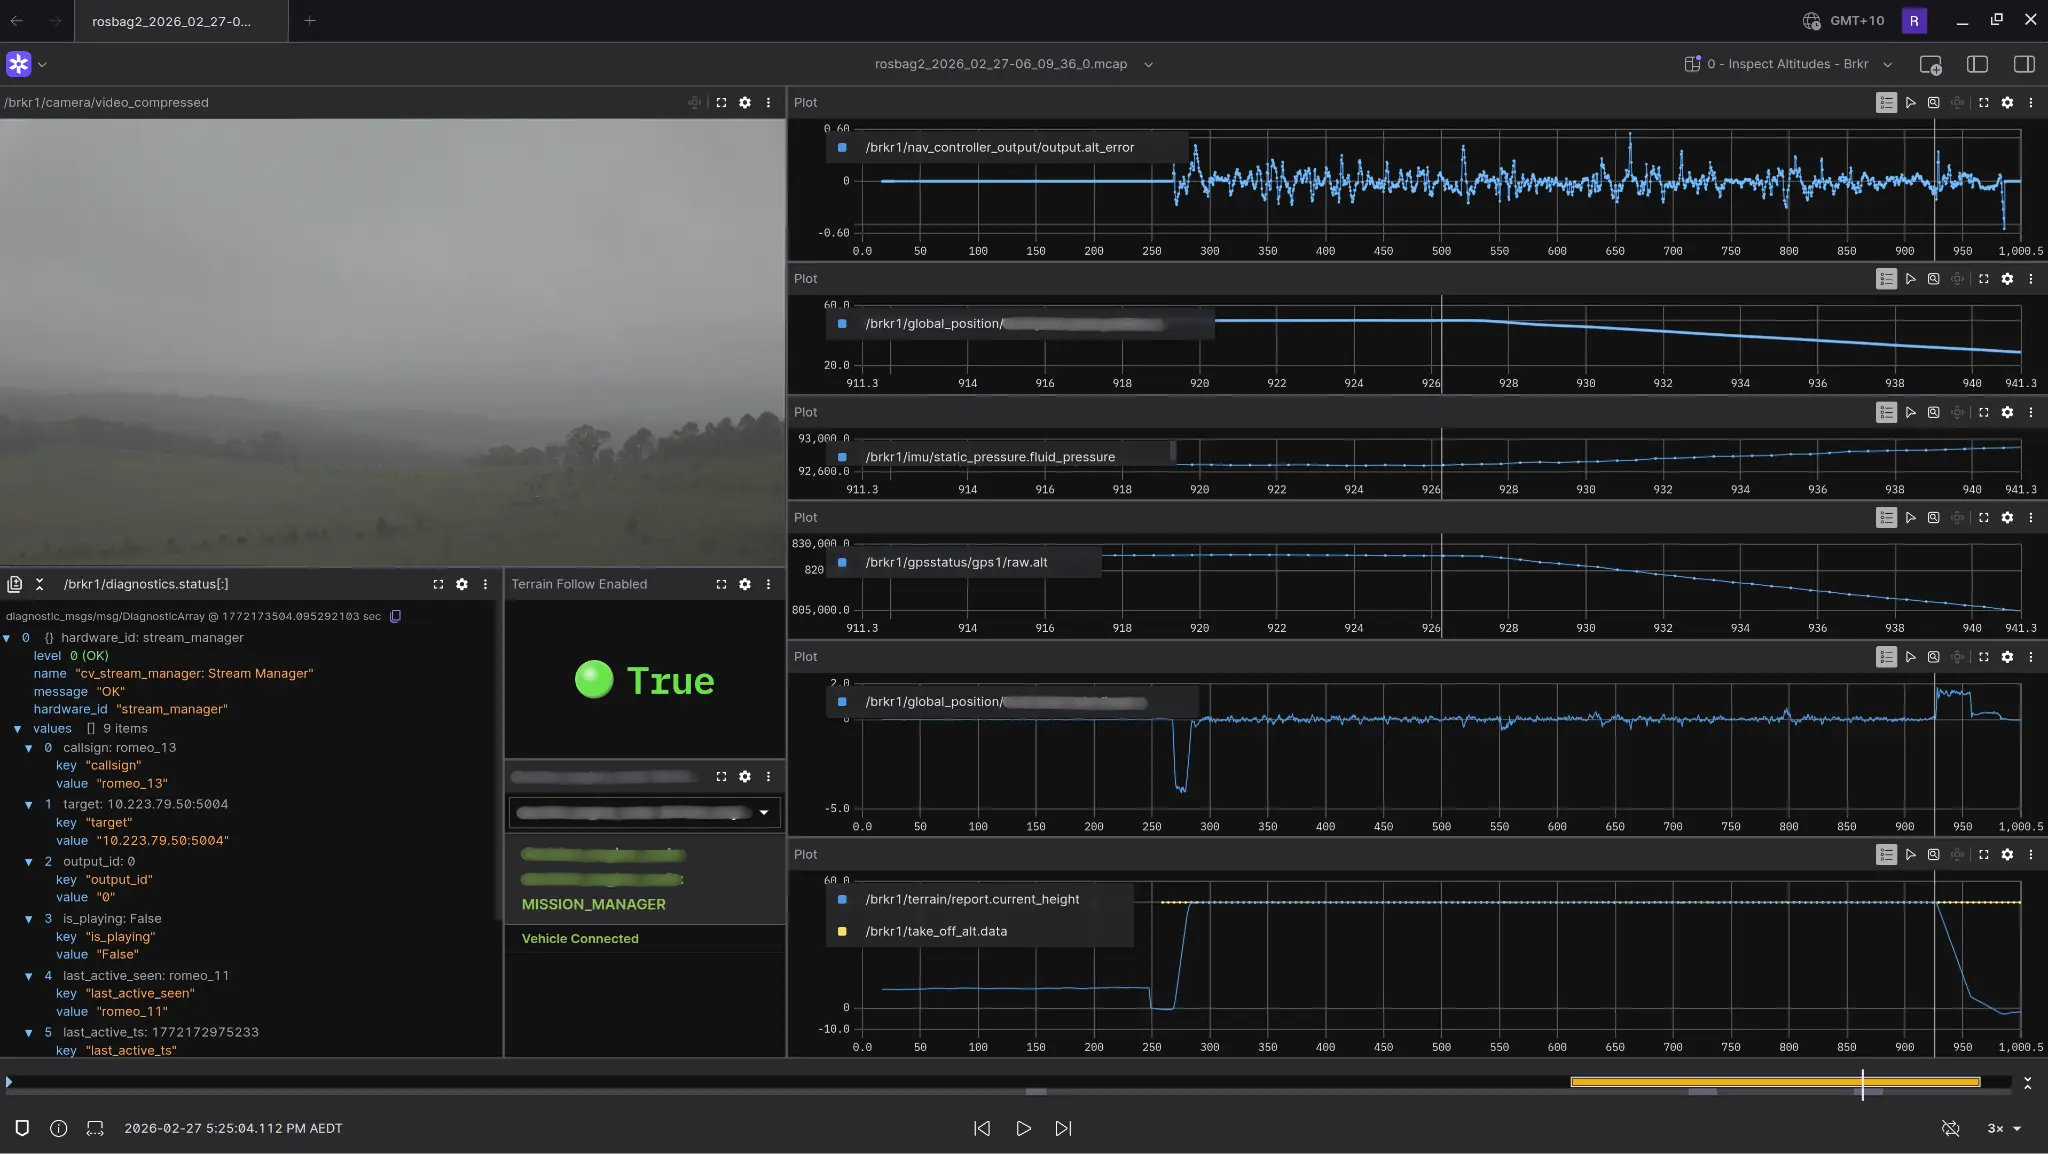Open more menu on Terrain Follow Enabled panel
The width and height of the screenshot is (2048, 1154).
point(768,584)
